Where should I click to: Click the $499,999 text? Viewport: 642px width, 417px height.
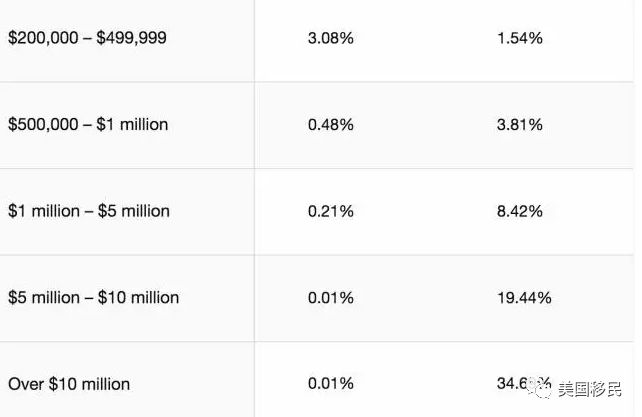click(131, 38)
